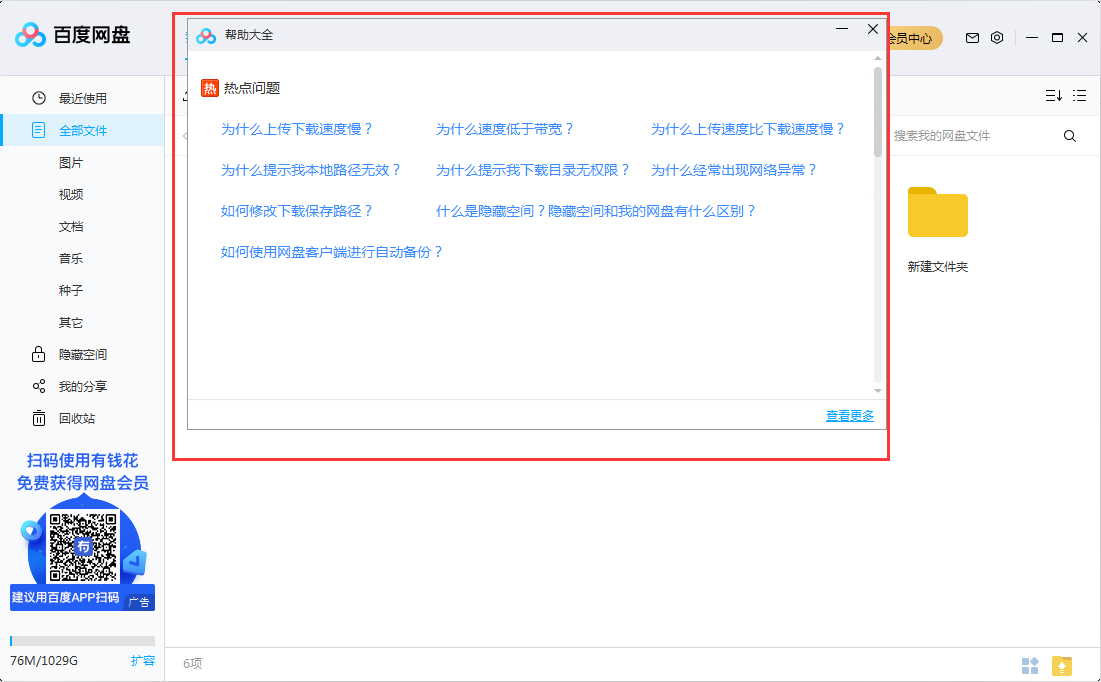Open the upload transfer icon at bottom right
Screen dimensions: 1101x682
(x=1062, y=665)
